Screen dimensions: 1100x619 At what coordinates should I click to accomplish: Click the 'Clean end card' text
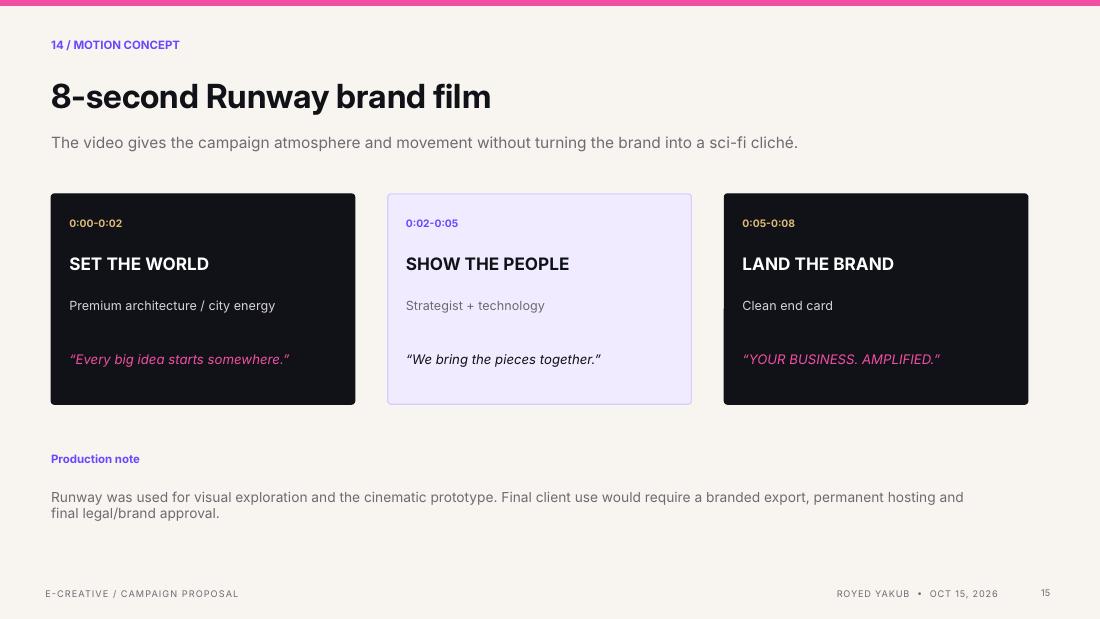(x=787, y=306)
